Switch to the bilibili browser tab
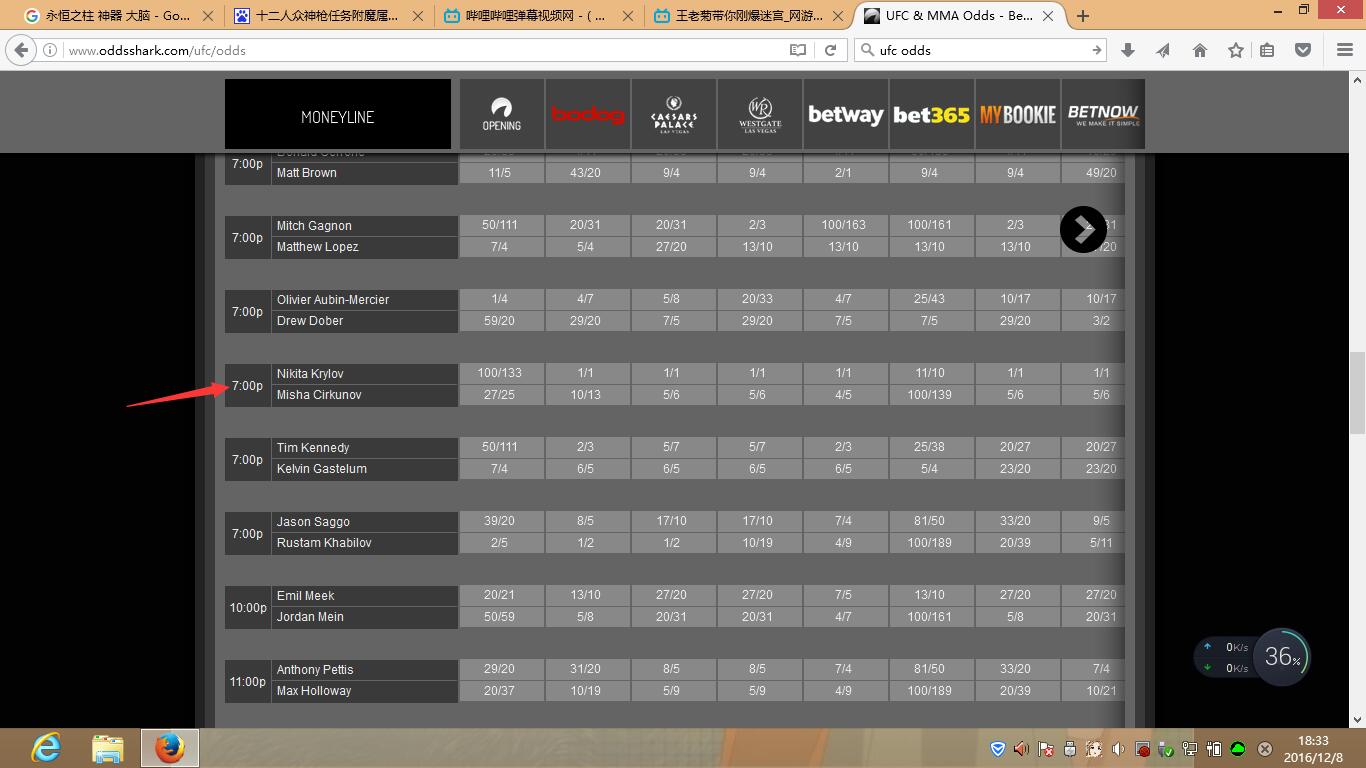This screenshot has height=768, width=1366. 535,16
